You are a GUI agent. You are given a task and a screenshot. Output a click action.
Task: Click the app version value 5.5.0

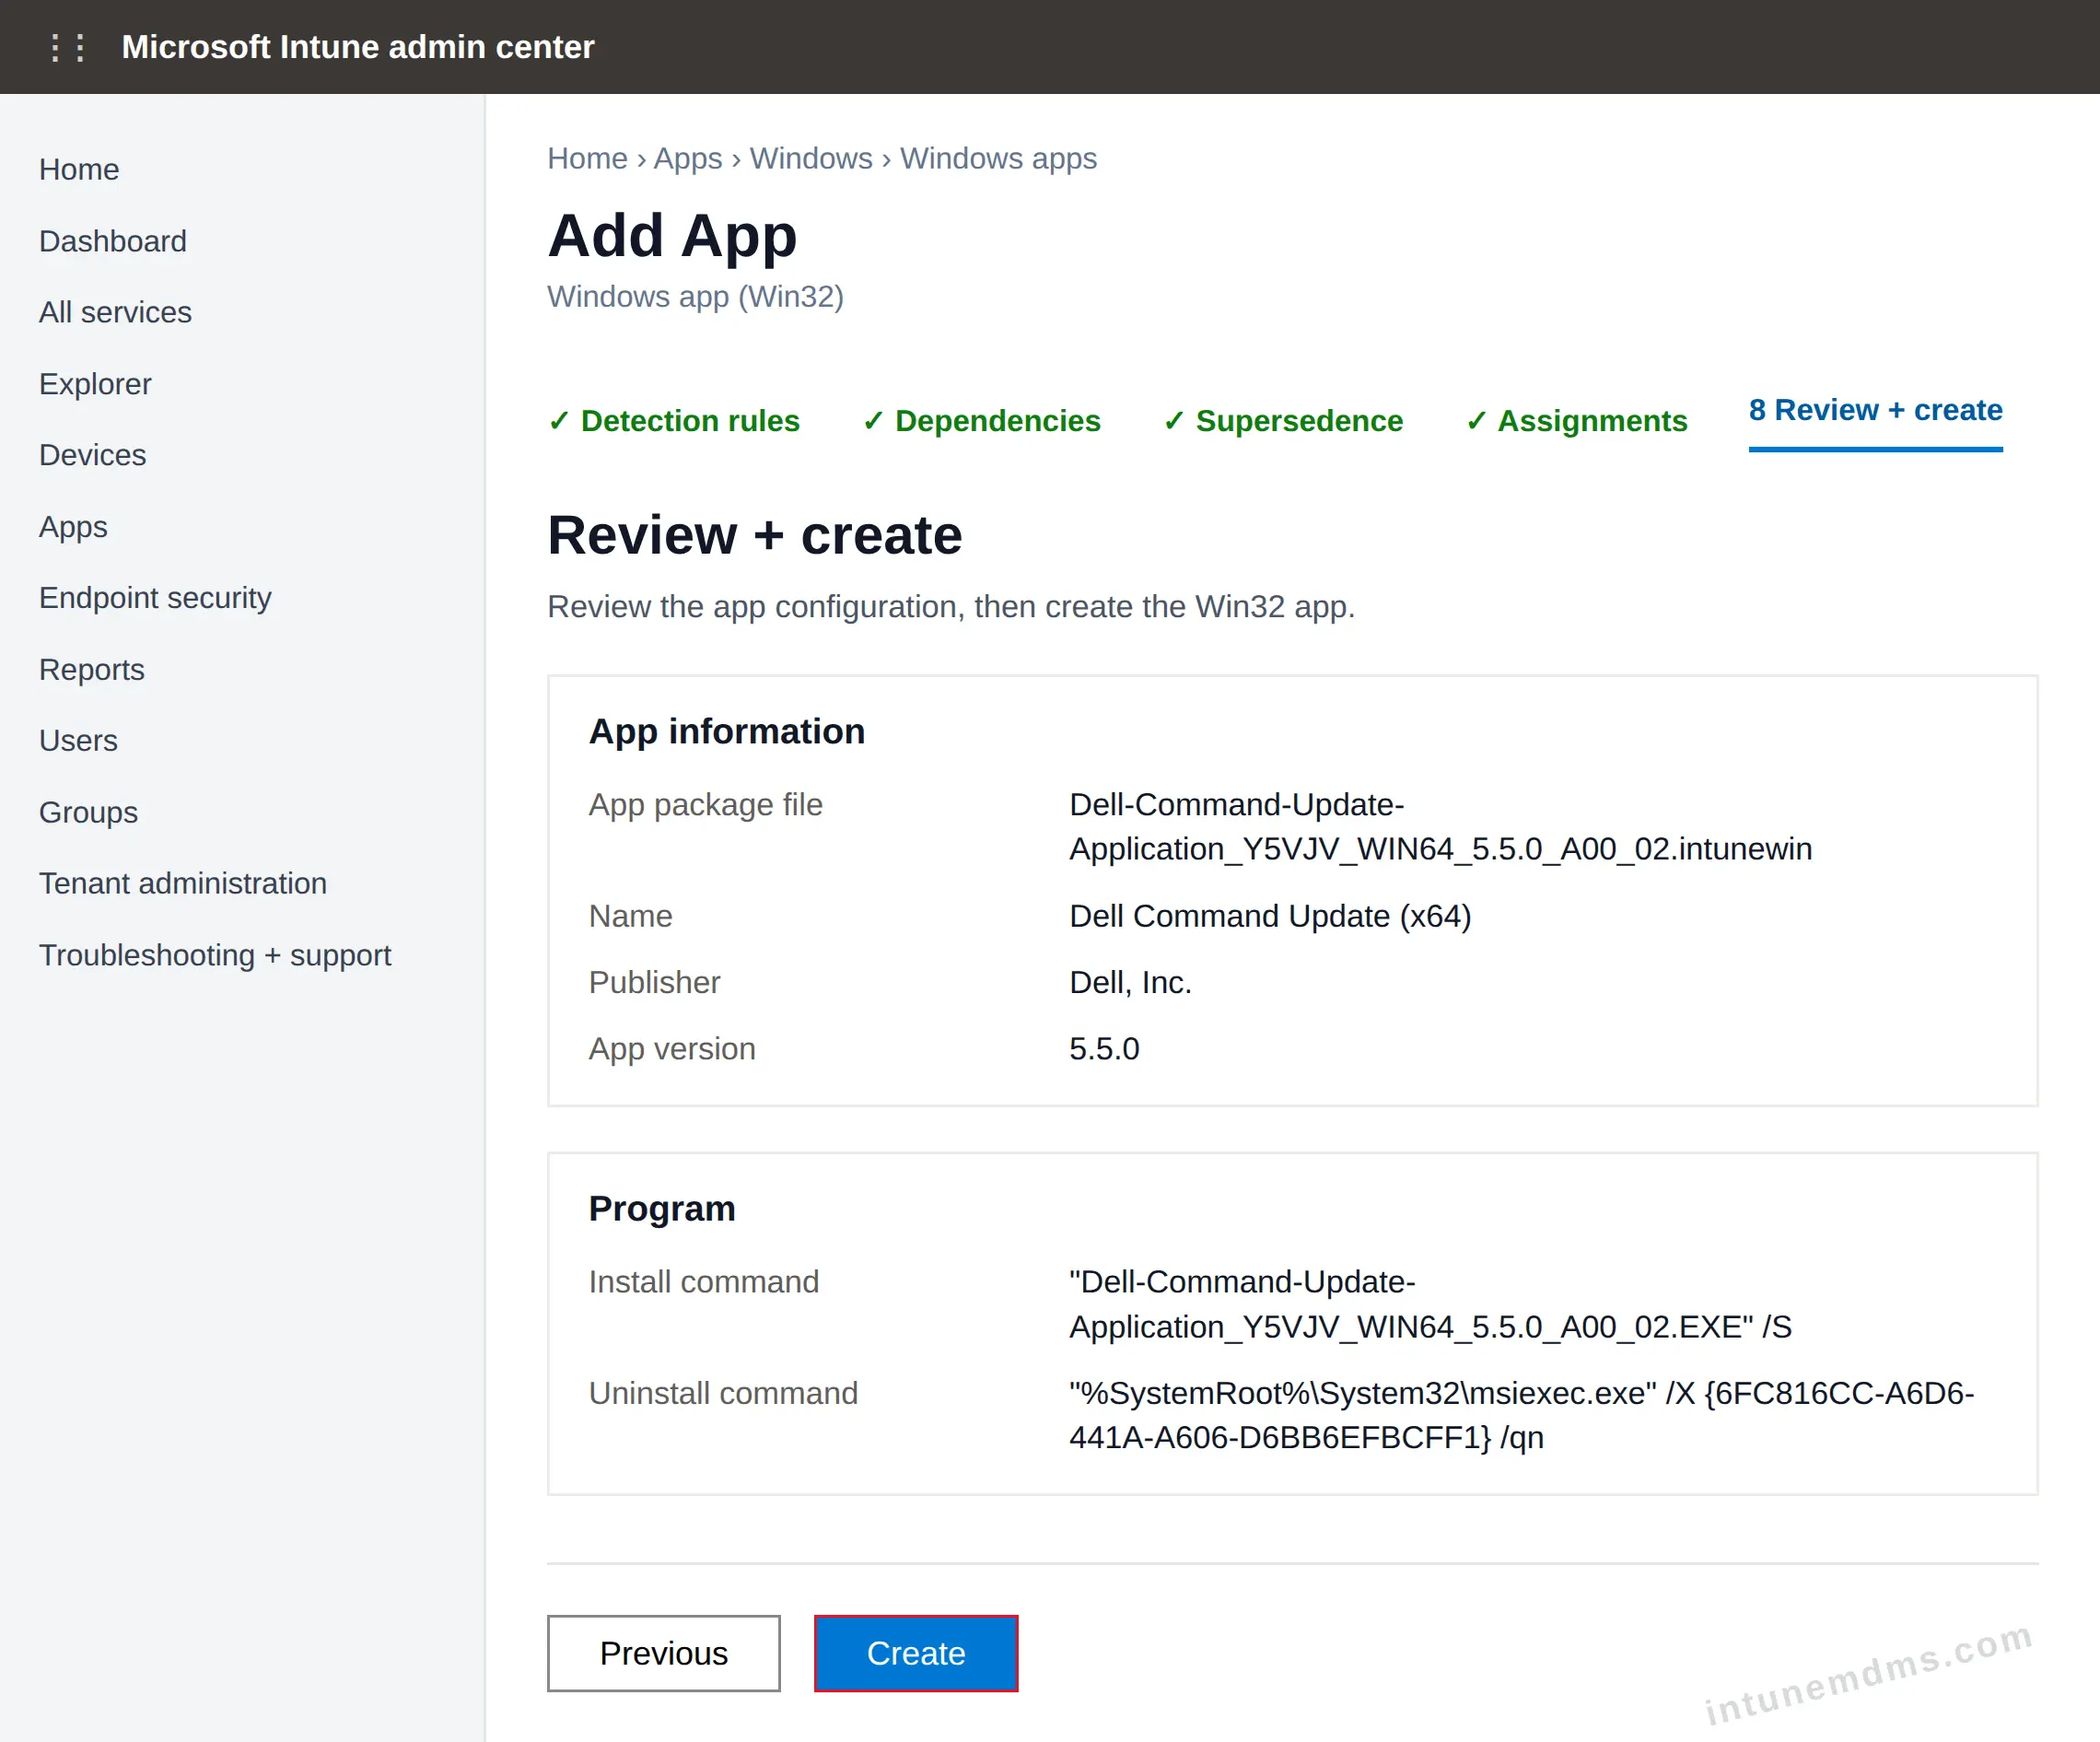(x=1104, y=1049)
